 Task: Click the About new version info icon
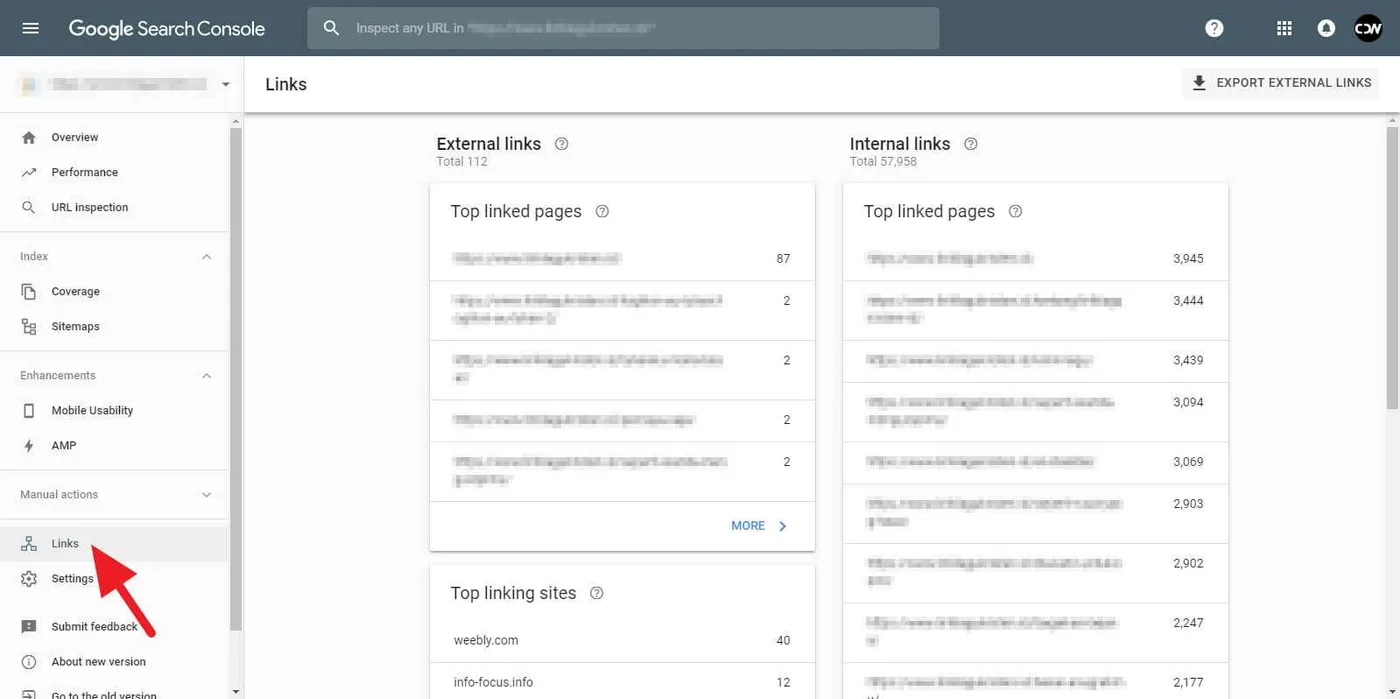pos(29,661)
